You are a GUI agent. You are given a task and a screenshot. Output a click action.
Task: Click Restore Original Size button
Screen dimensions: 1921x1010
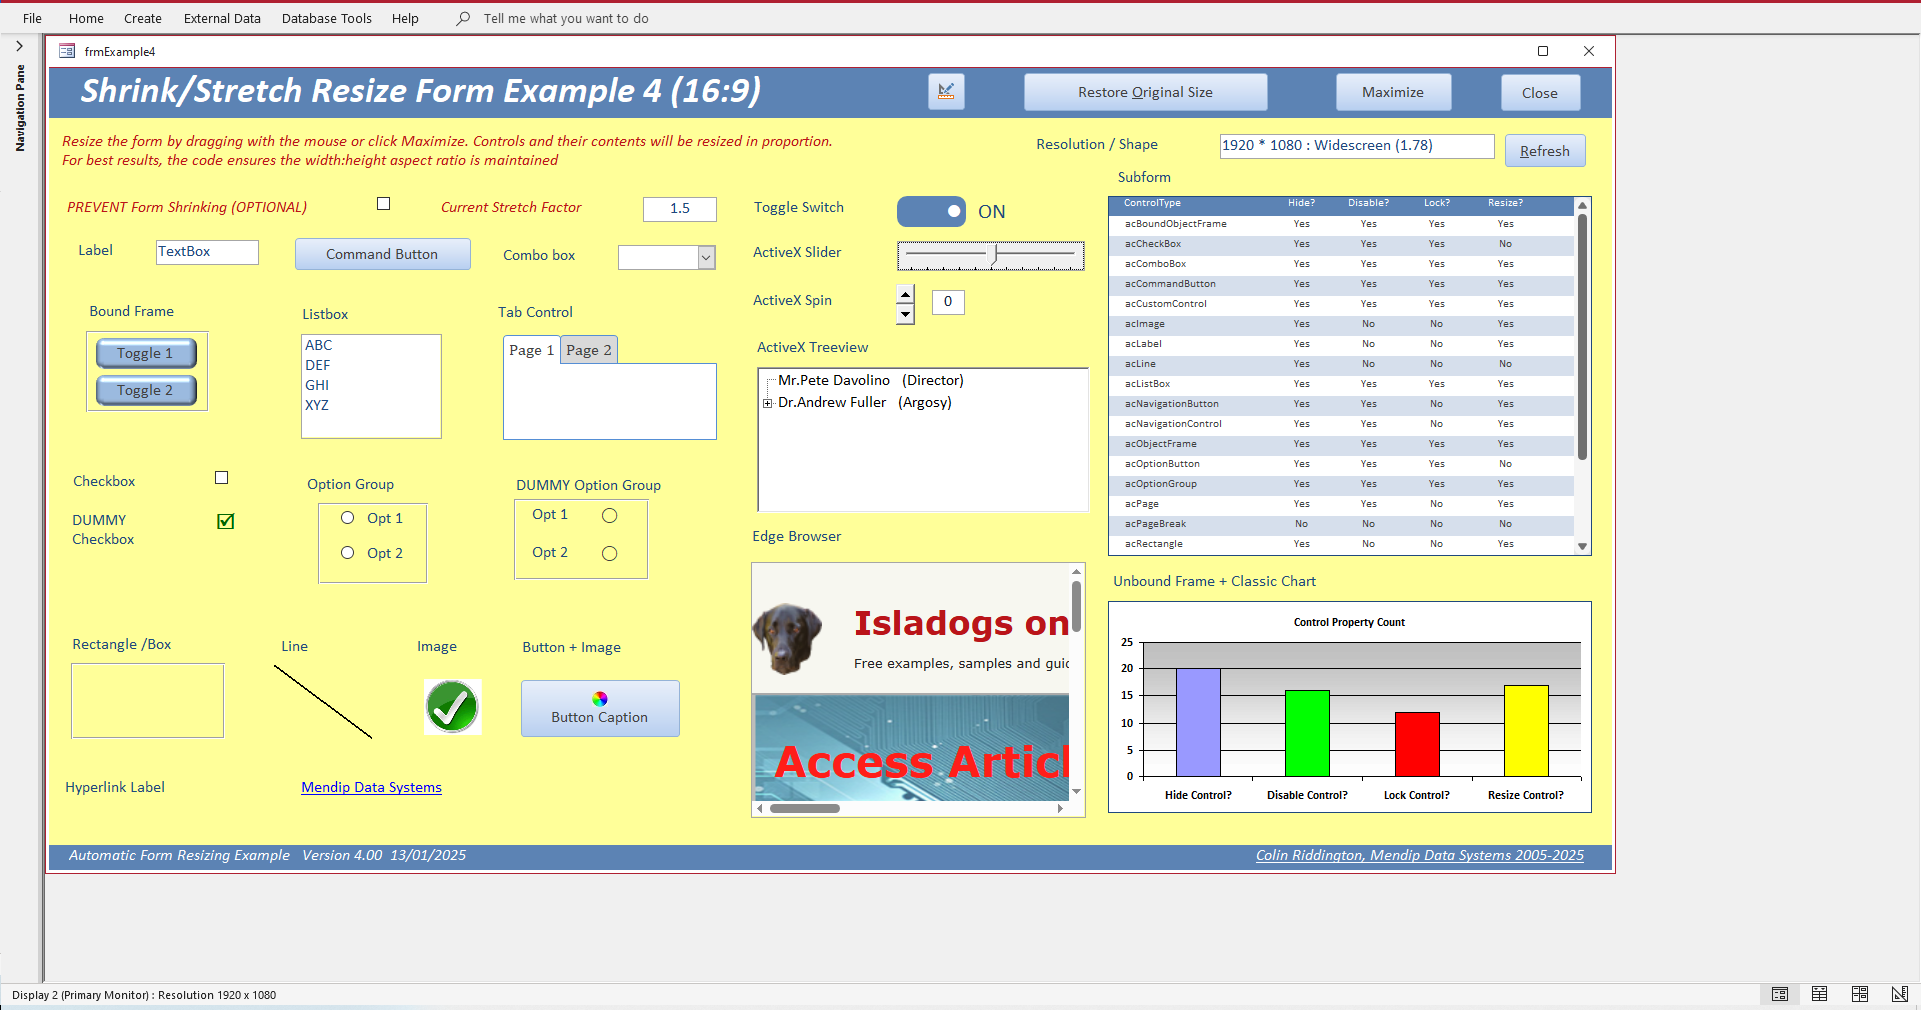pos(1145,92)
